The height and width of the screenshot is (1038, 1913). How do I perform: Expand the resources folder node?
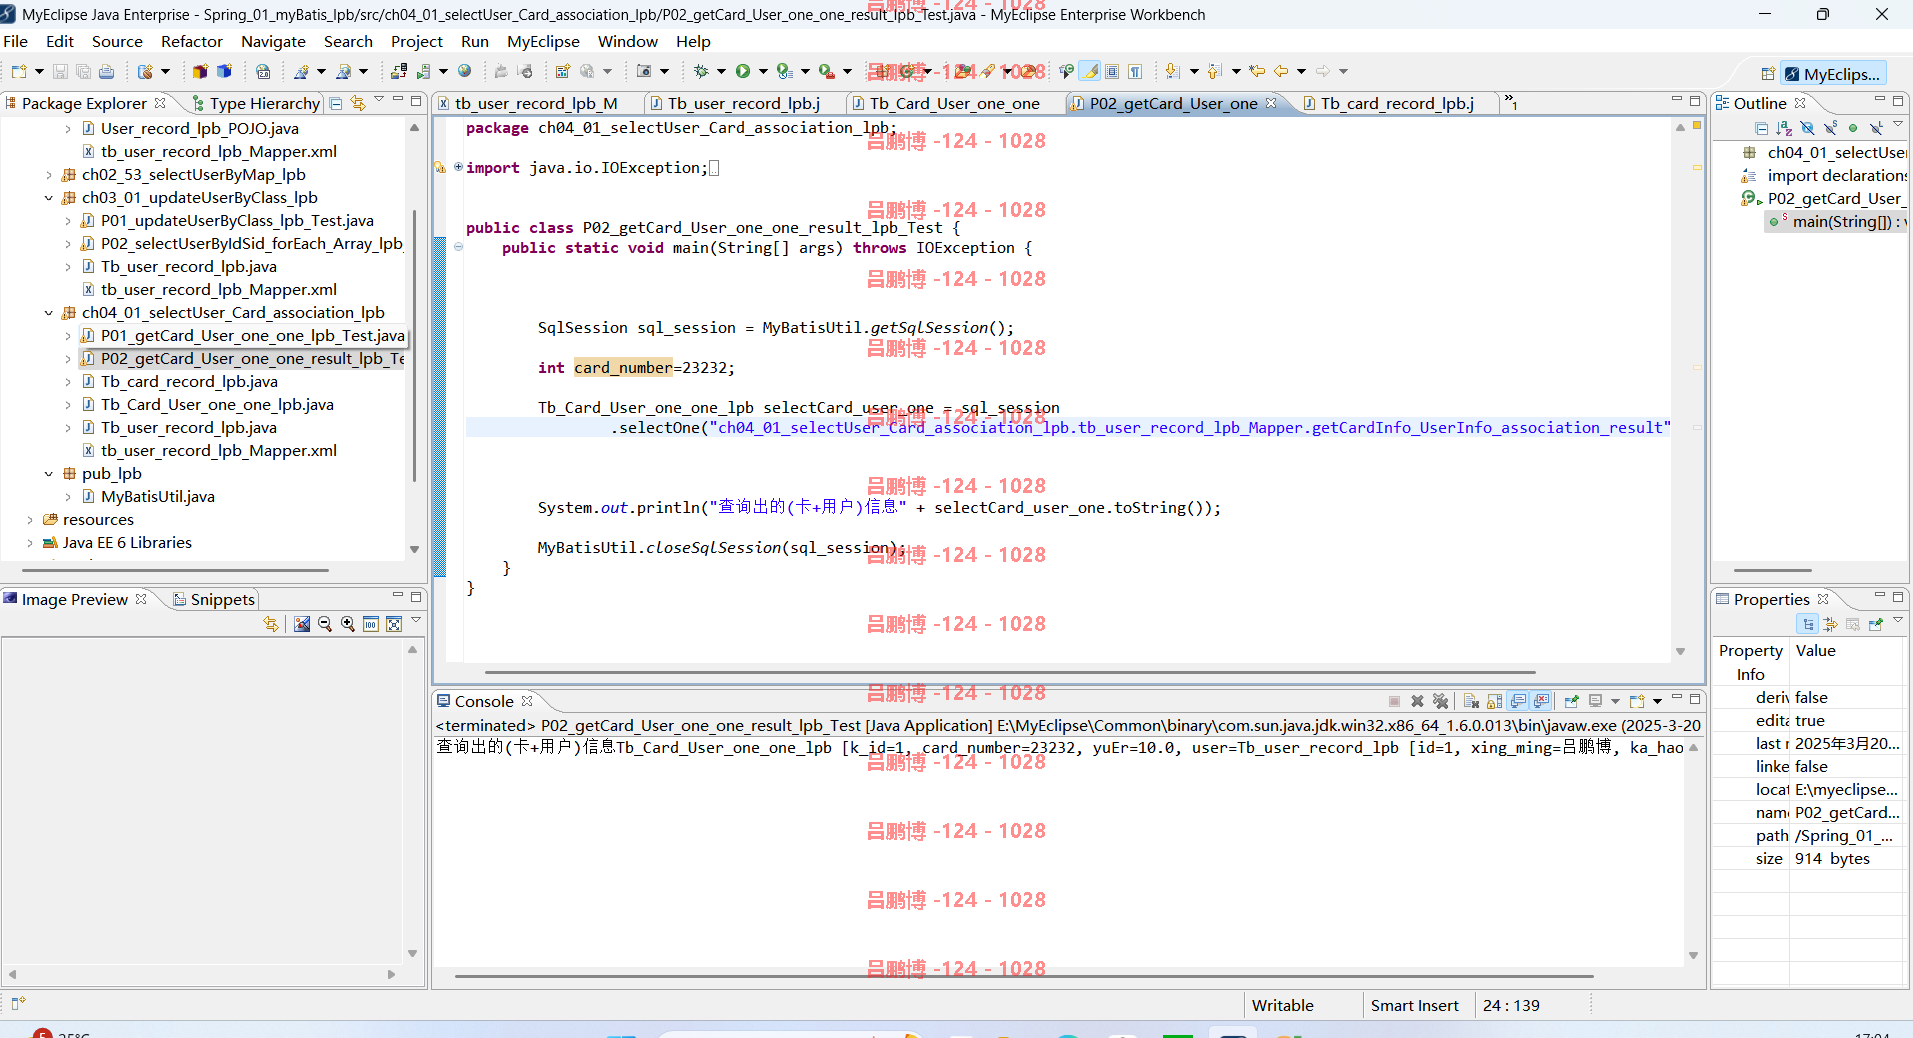point(29,520)
